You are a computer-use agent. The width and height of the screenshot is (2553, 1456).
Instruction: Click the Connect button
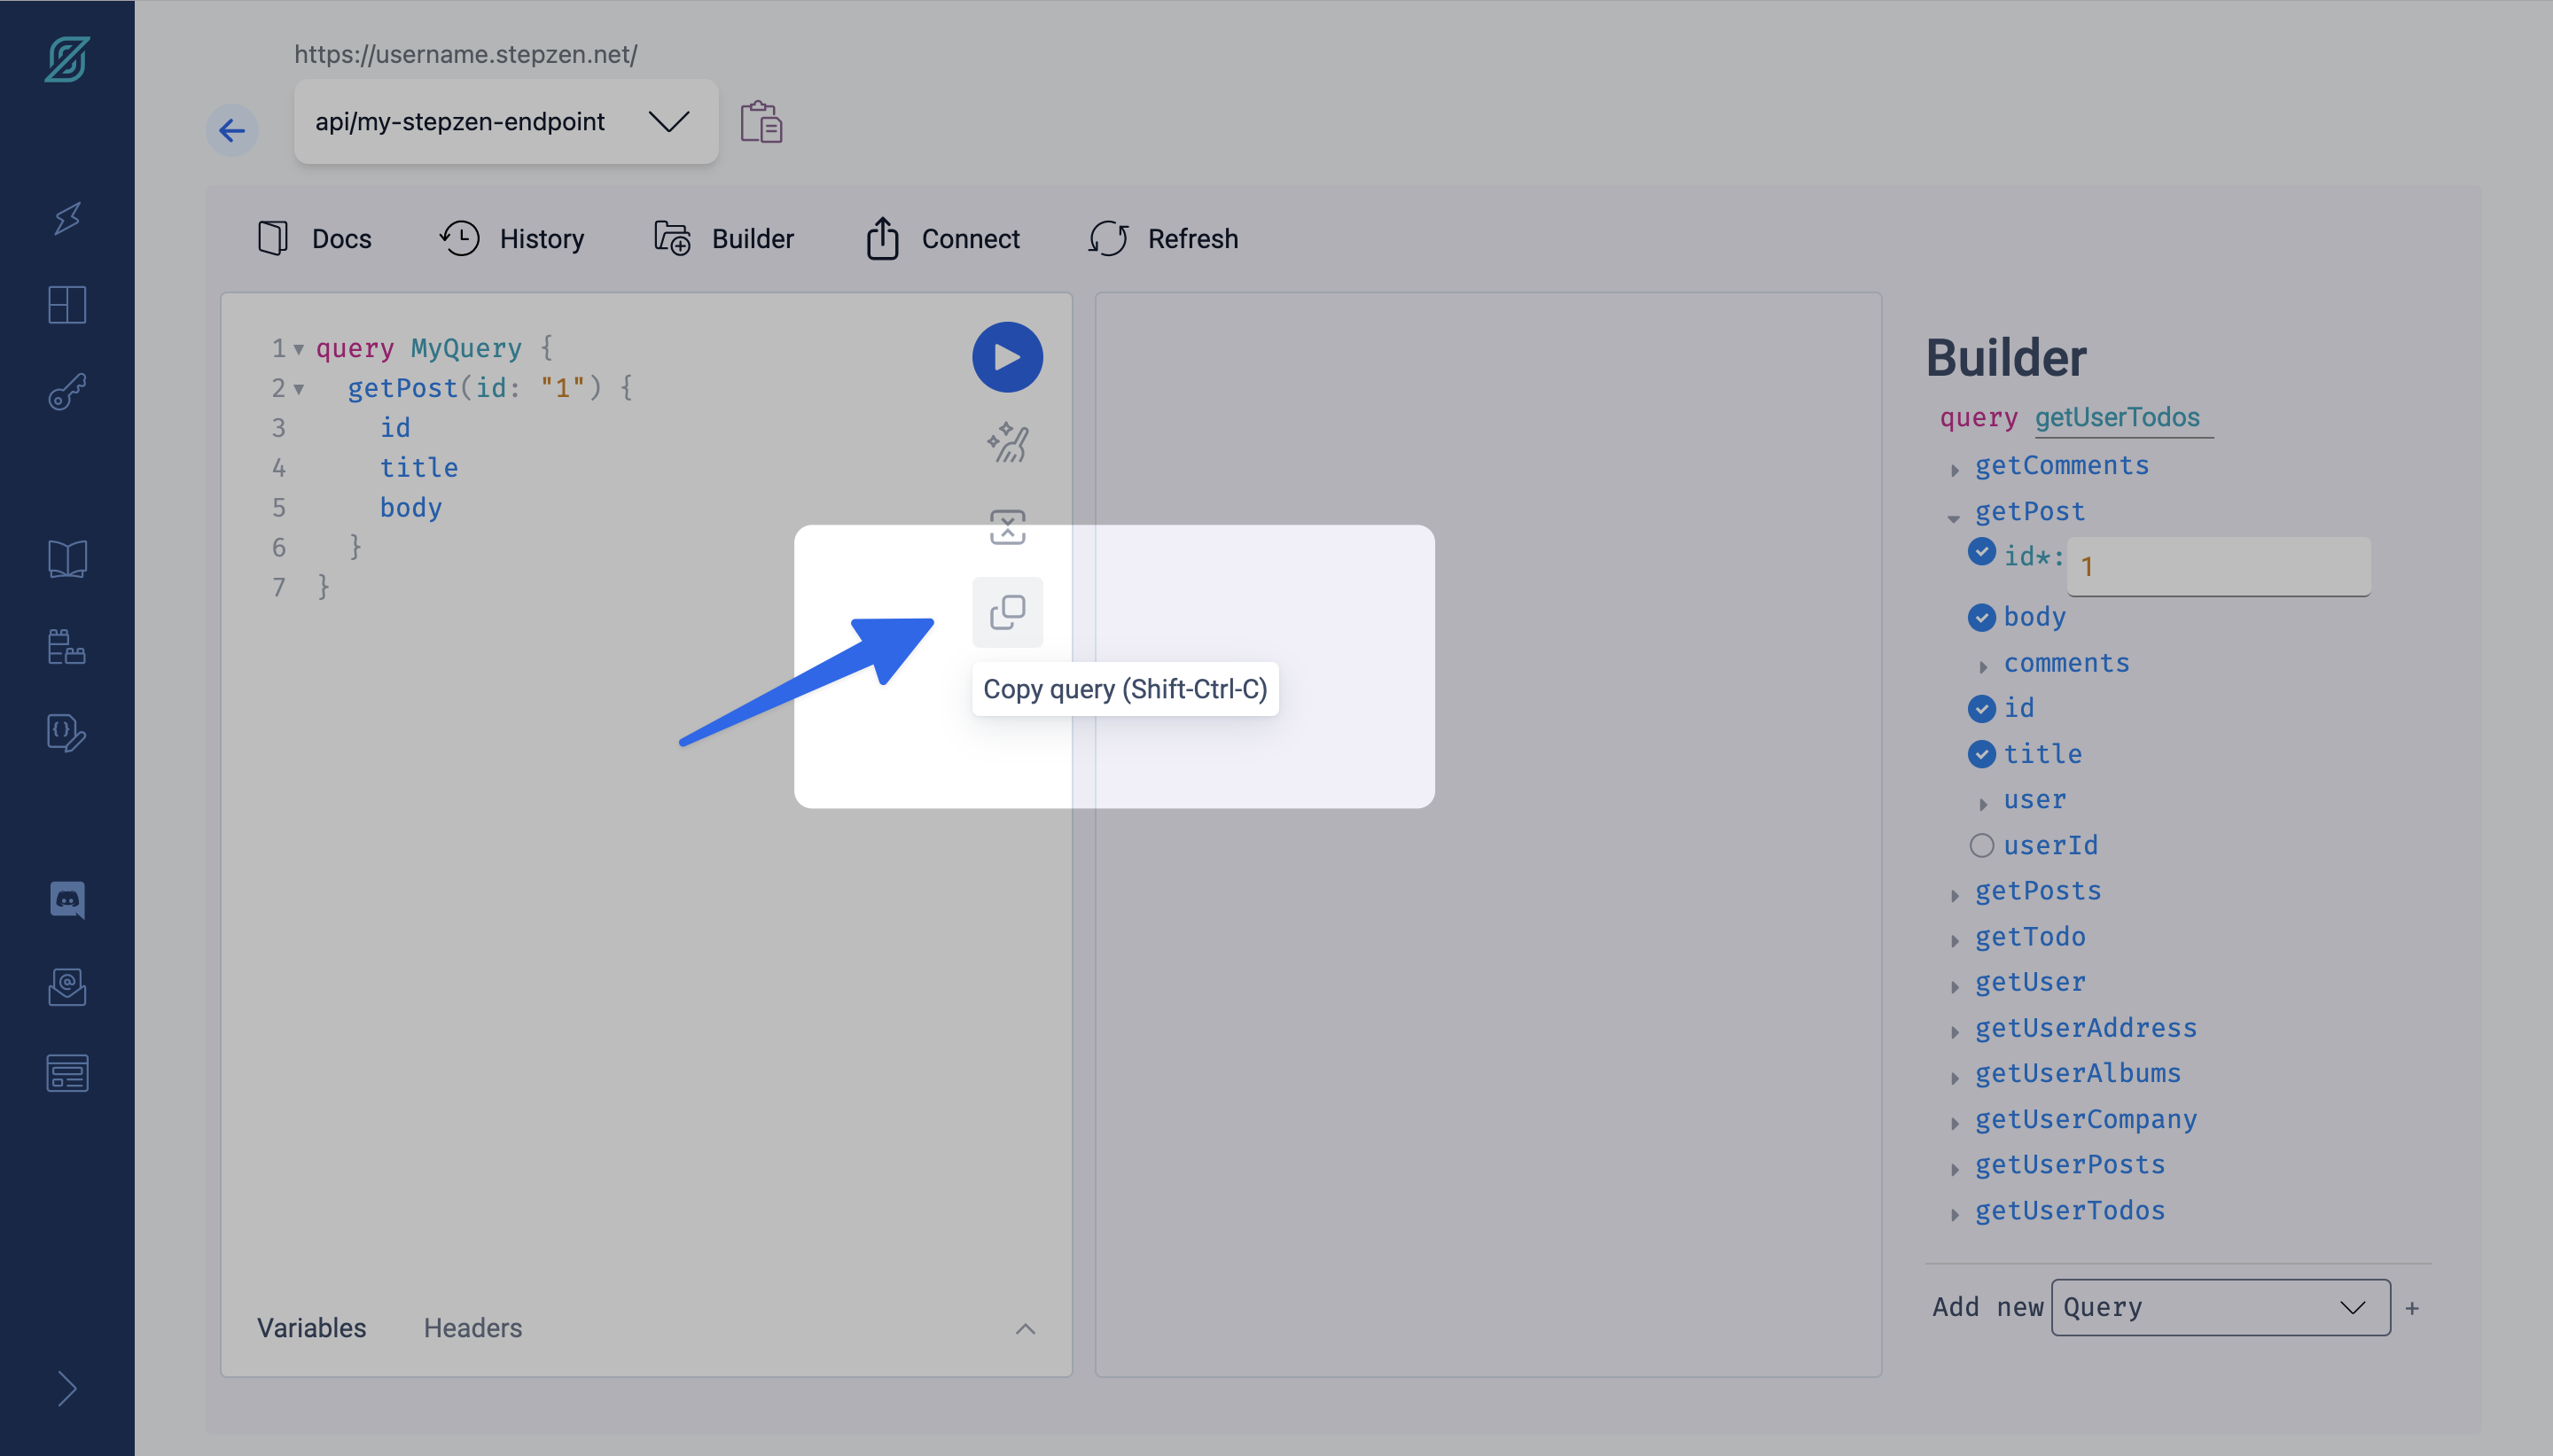(x=943, y=239)
